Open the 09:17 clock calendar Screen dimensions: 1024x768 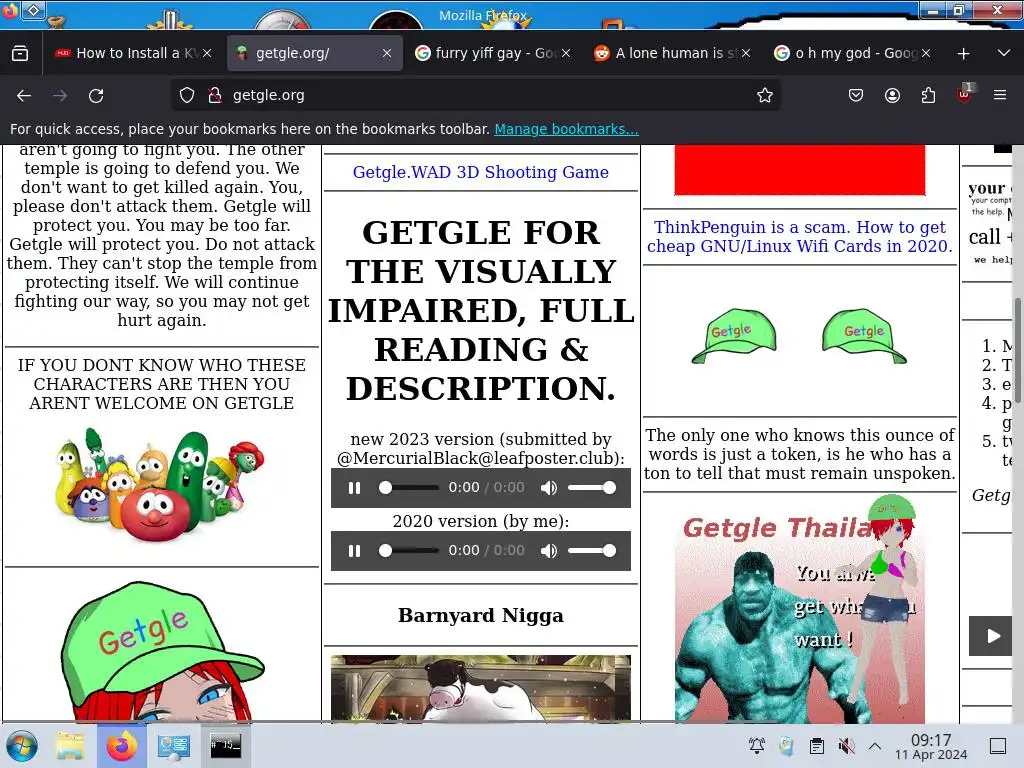[931, 746]
